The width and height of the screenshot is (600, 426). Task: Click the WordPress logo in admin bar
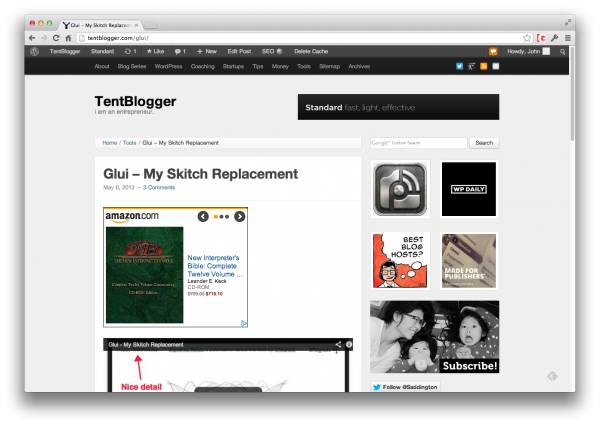click(34, 51)
